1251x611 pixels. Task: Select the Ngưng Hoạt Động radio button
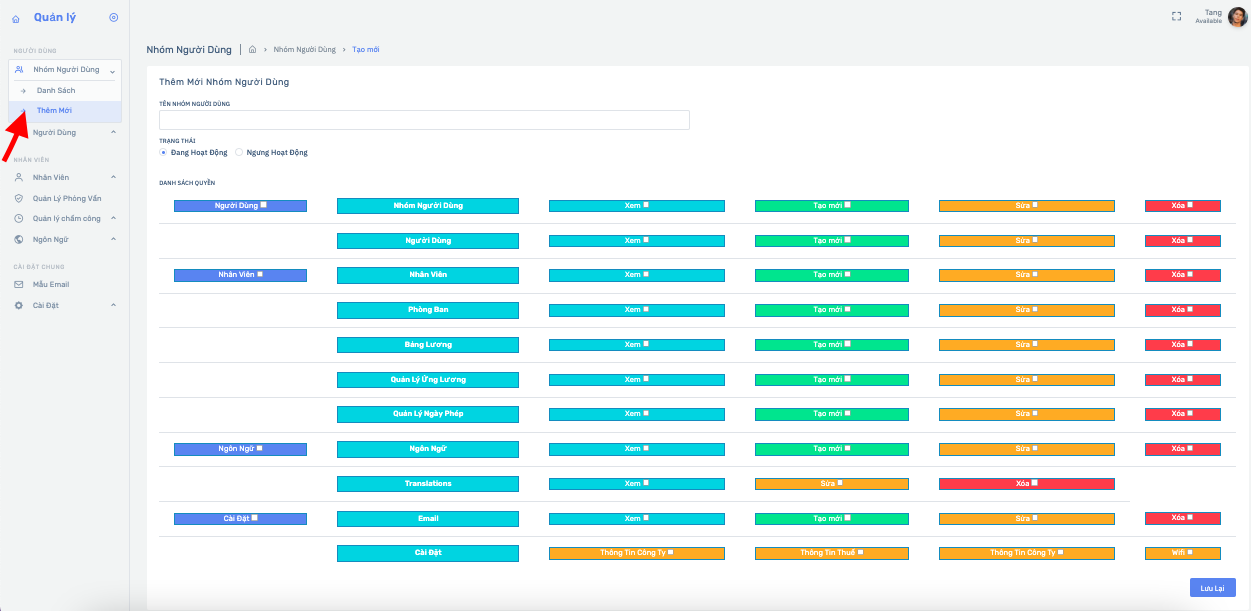[x=239, y=153]
